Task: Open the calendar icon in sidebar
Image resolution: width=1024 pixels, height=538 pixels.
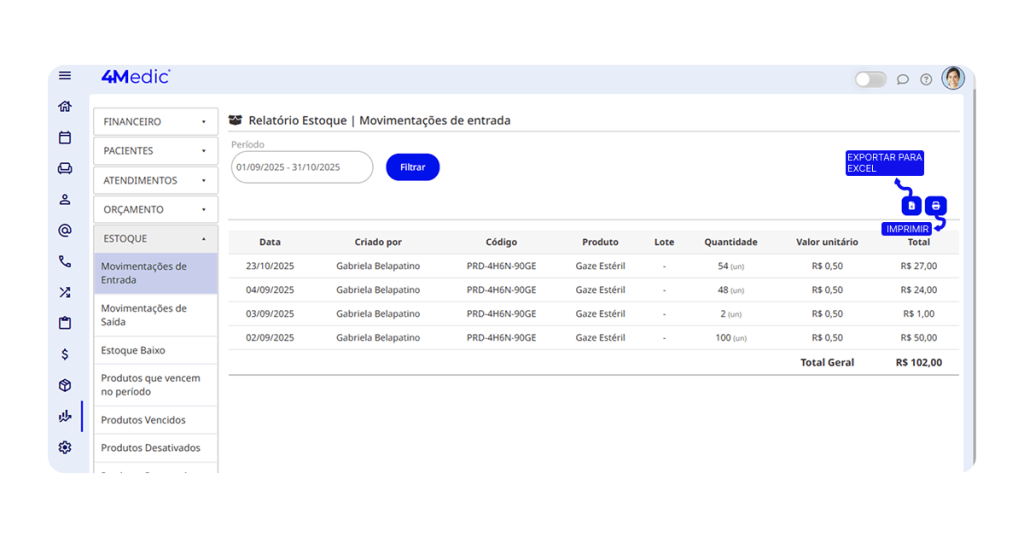Action: (65, 138)
